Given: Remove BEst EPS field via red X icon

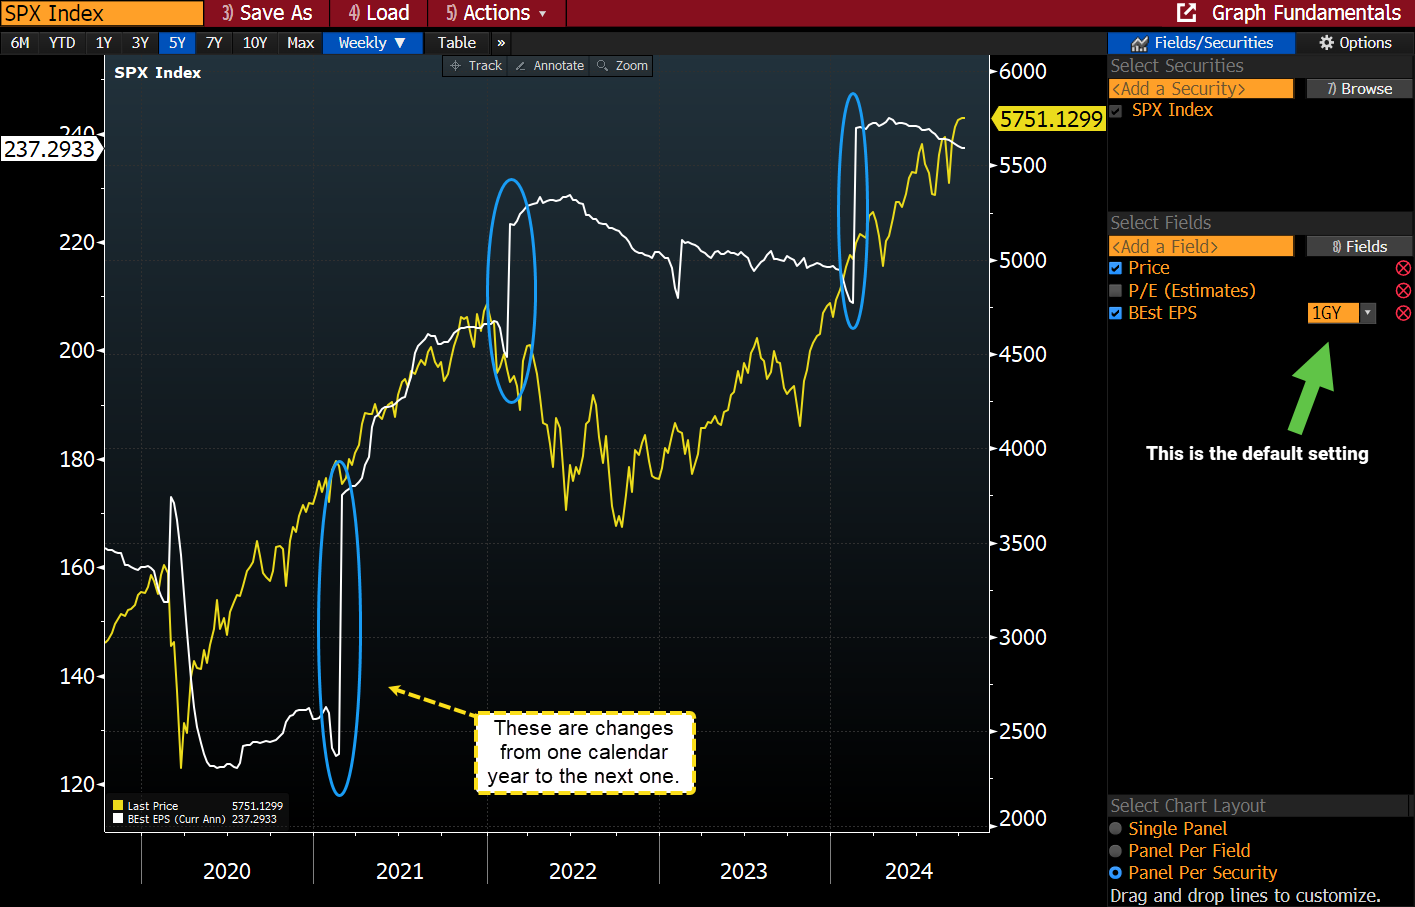Looking at the screenshot, I should tap(1403, 312).
